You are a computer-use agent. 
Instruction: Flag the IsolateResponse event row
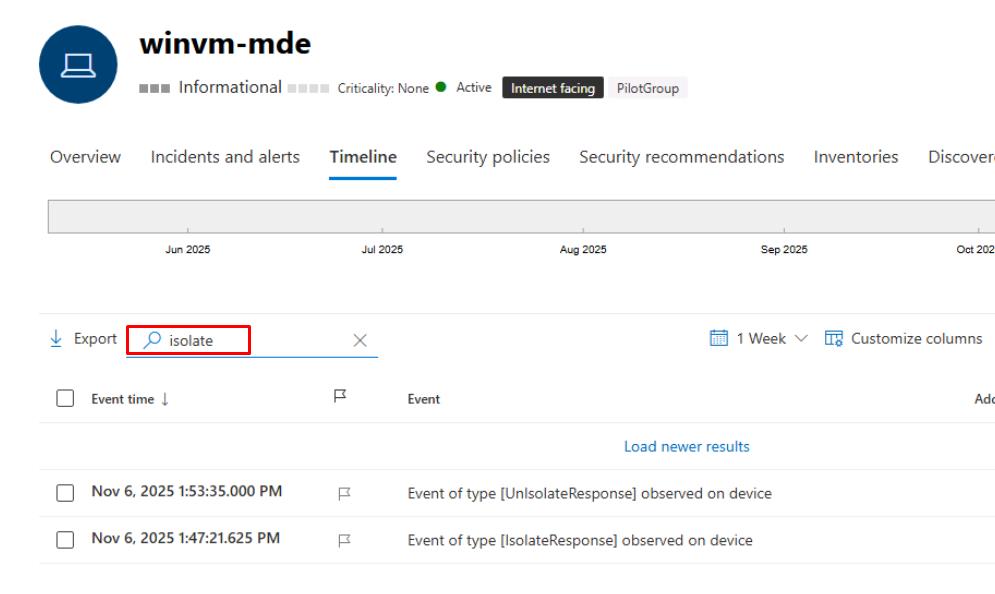coord(345,540)
